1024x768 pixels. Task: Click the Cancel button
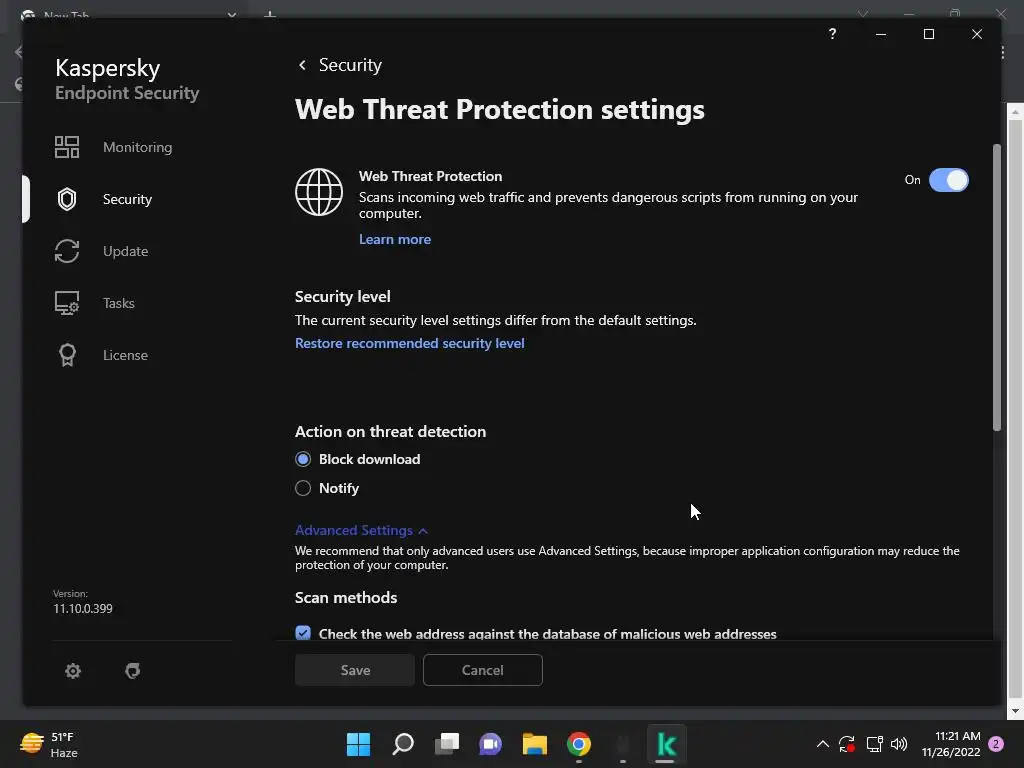(483, 670)
